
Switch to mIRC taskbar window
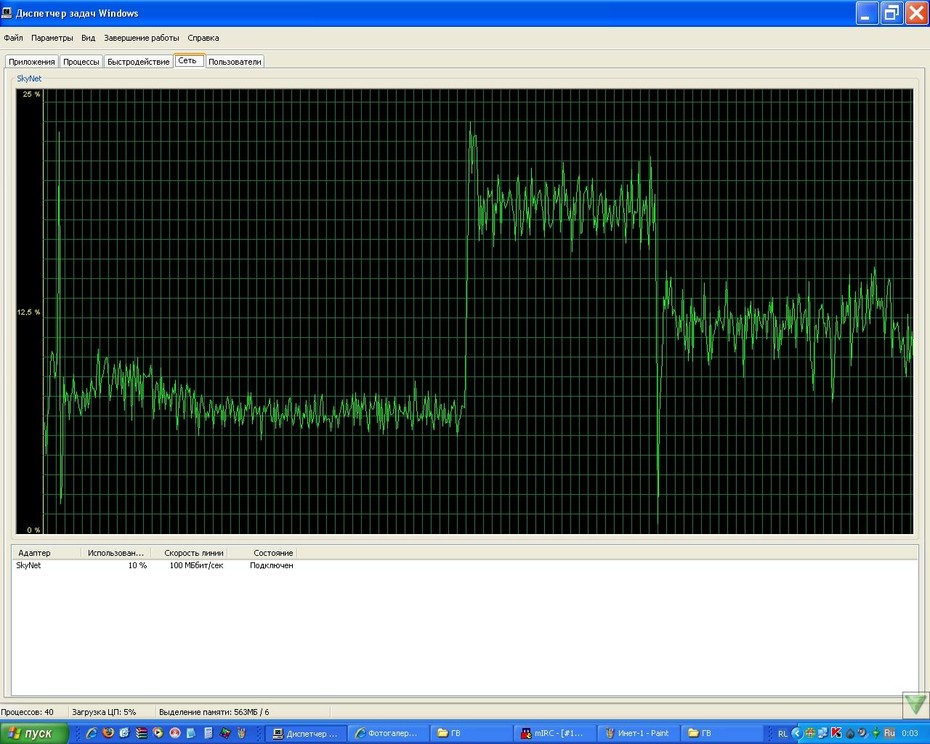555,733
